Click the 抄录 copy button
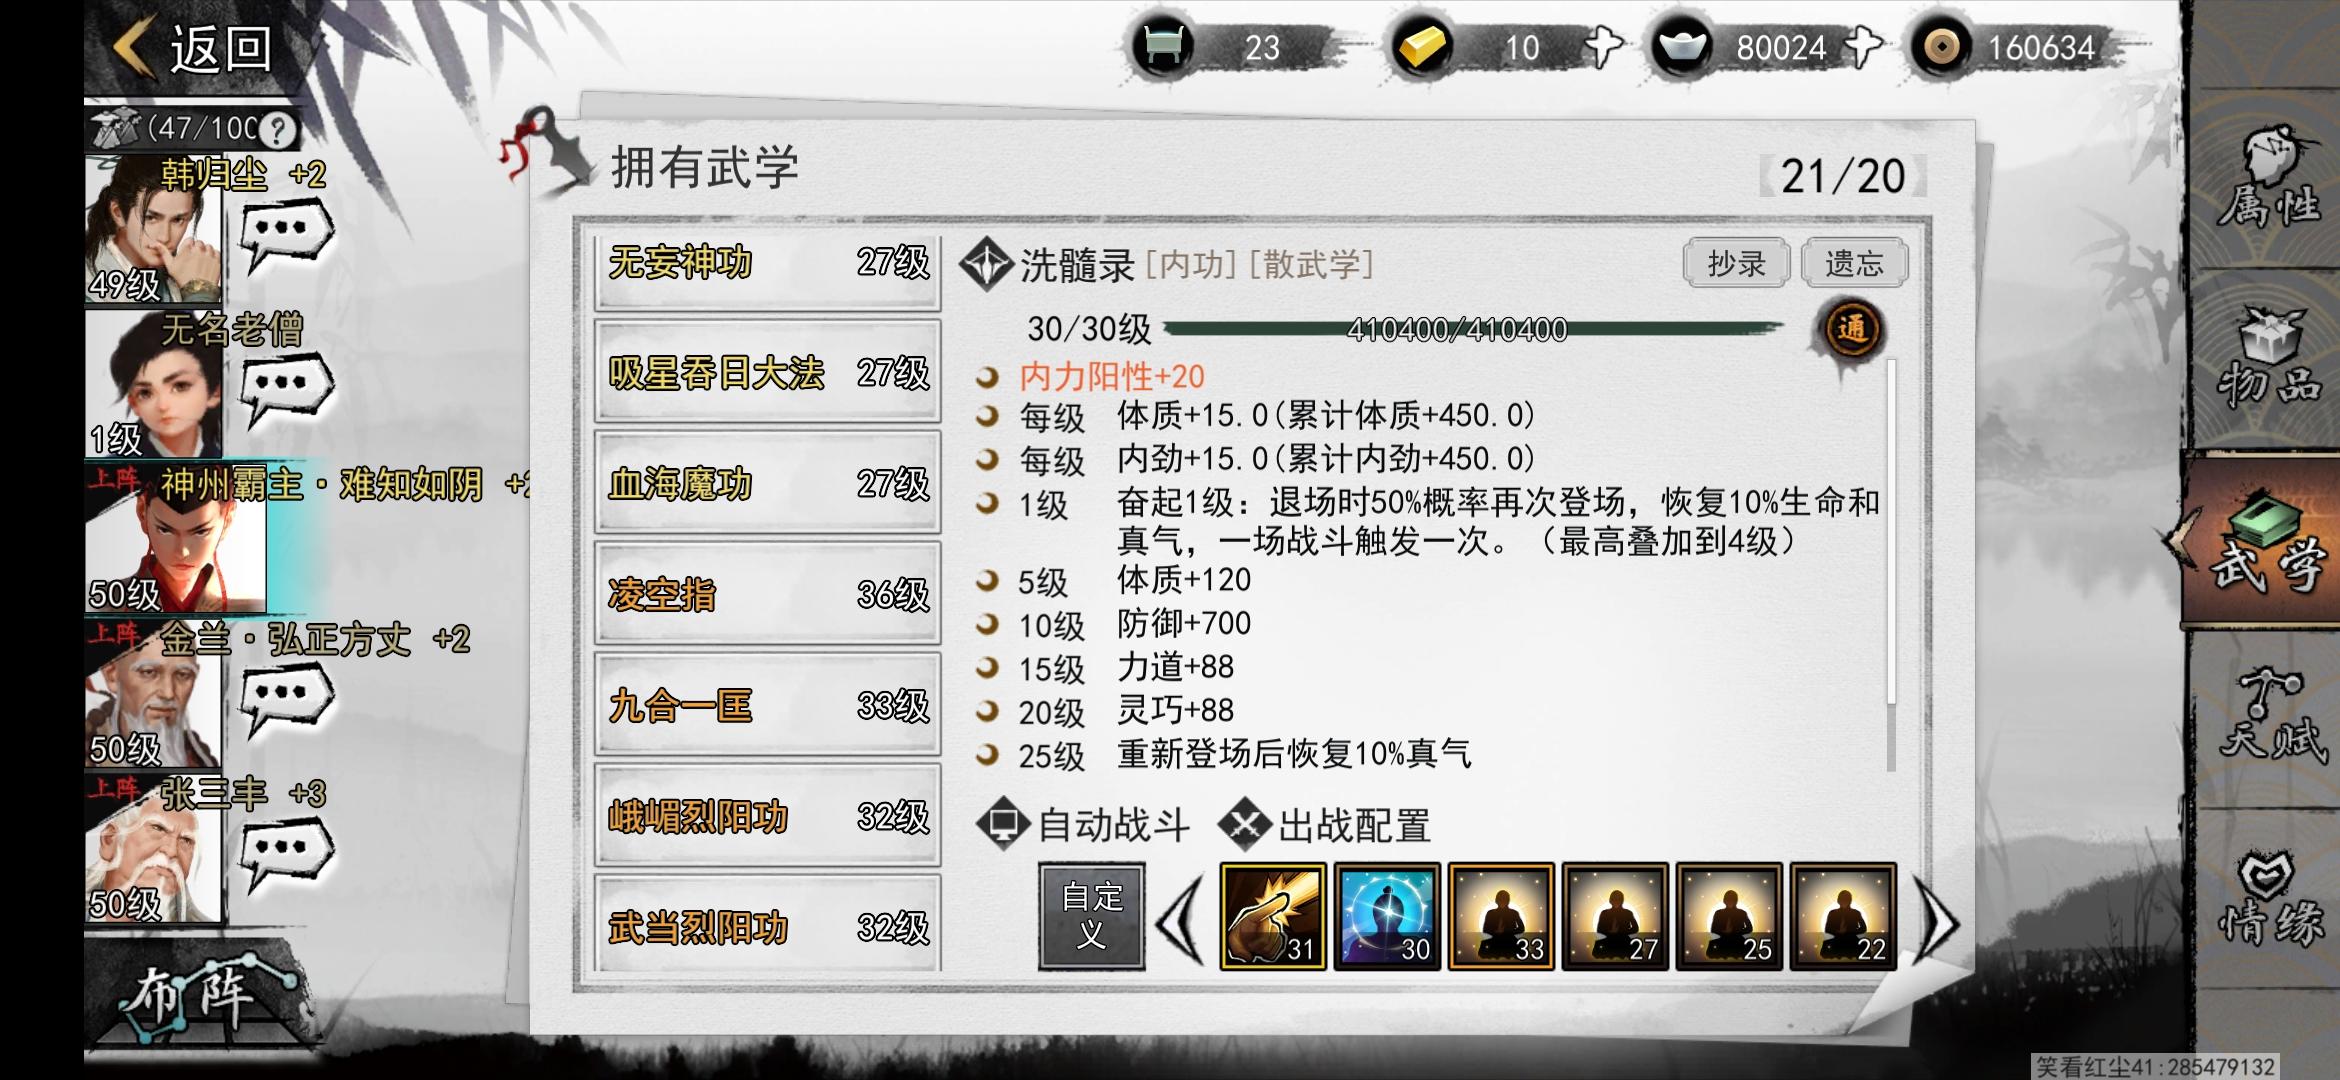Screen dimensions: 2340x1080 [x=1736, y=263]
